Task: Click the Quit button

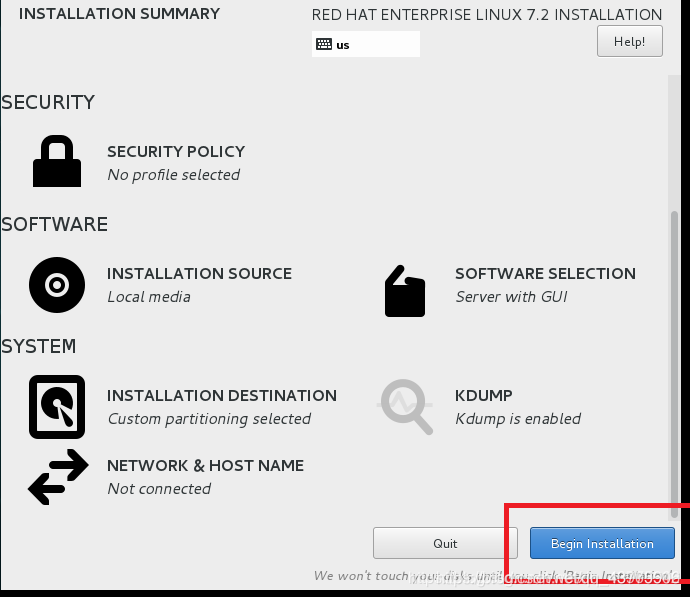Action: 445,543
